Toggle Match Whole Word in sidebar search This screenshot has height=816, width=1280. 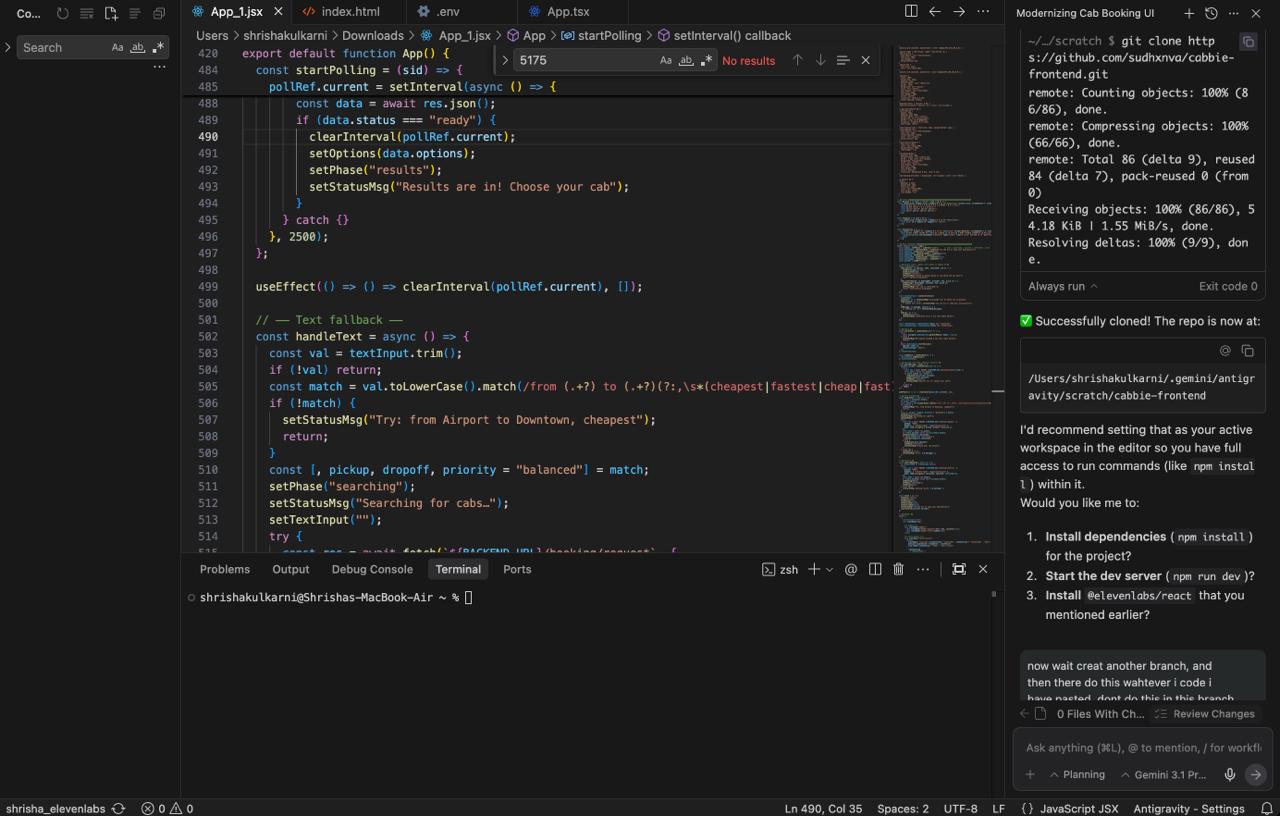(x=138, y=47)
